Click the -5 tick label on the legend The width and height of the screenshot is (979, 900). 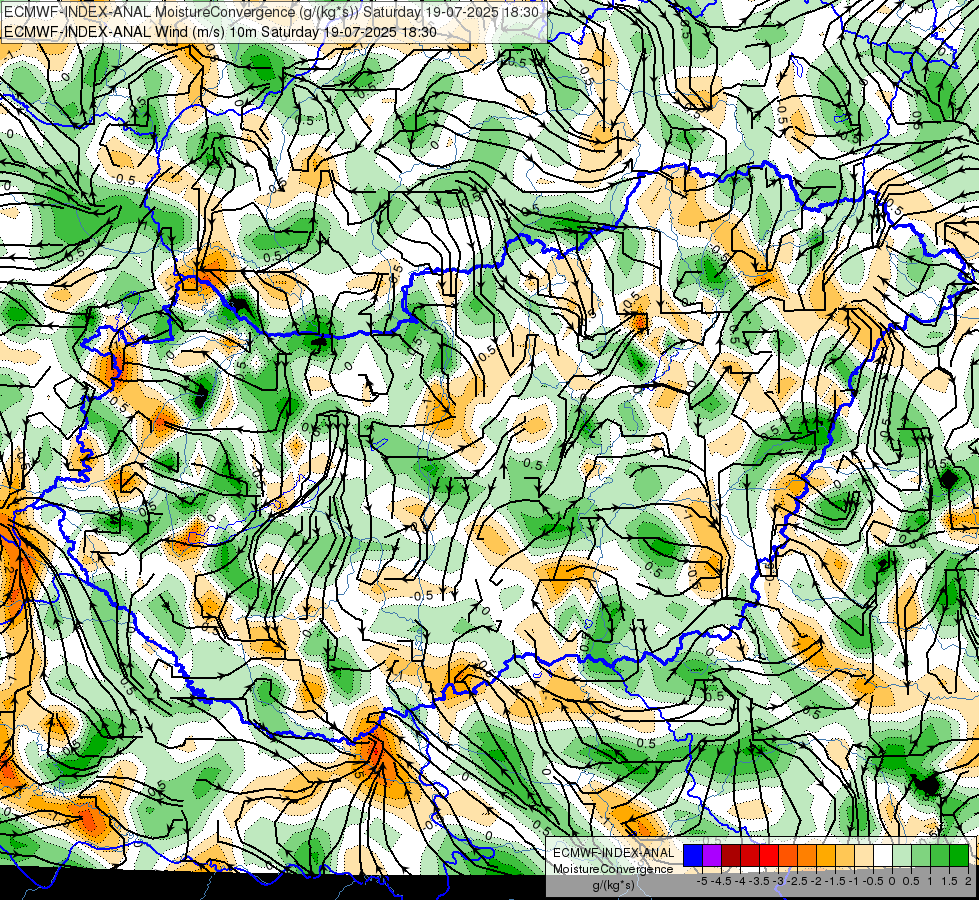702,881
